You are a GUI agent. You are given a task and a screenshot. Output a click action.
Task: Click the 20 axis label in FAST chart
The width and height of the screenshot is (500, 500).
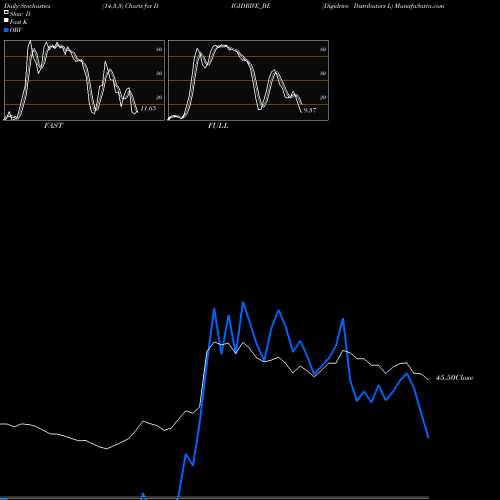pos(159,97)
